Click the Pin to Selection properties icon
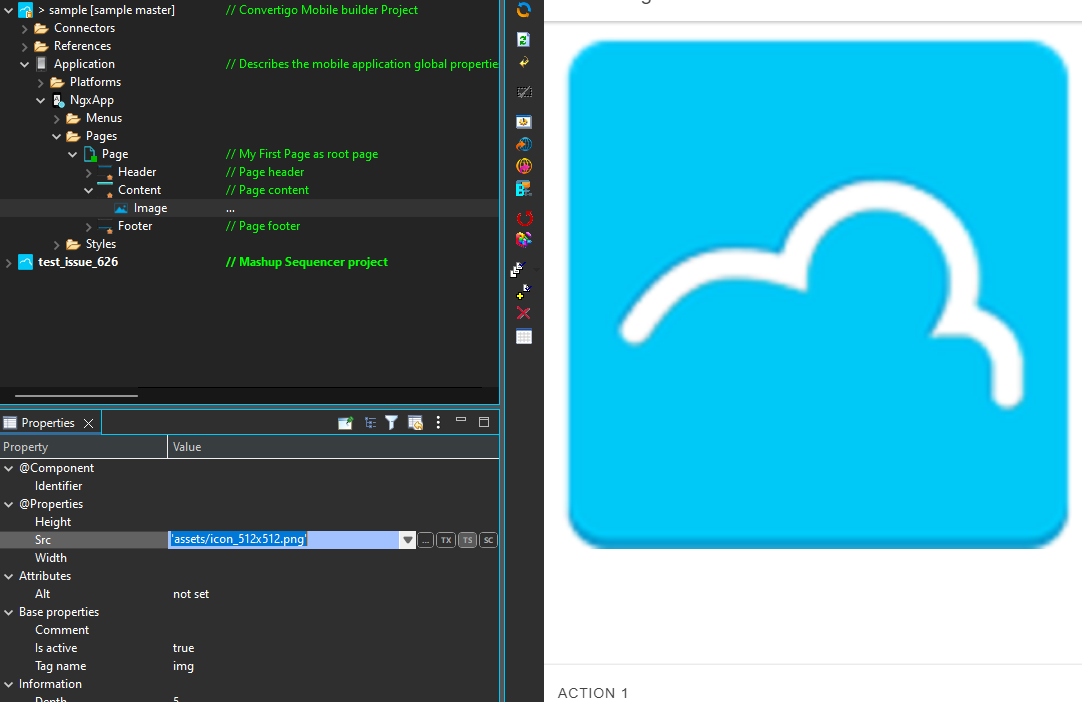The image size is (1082, 702). (345, 423)
